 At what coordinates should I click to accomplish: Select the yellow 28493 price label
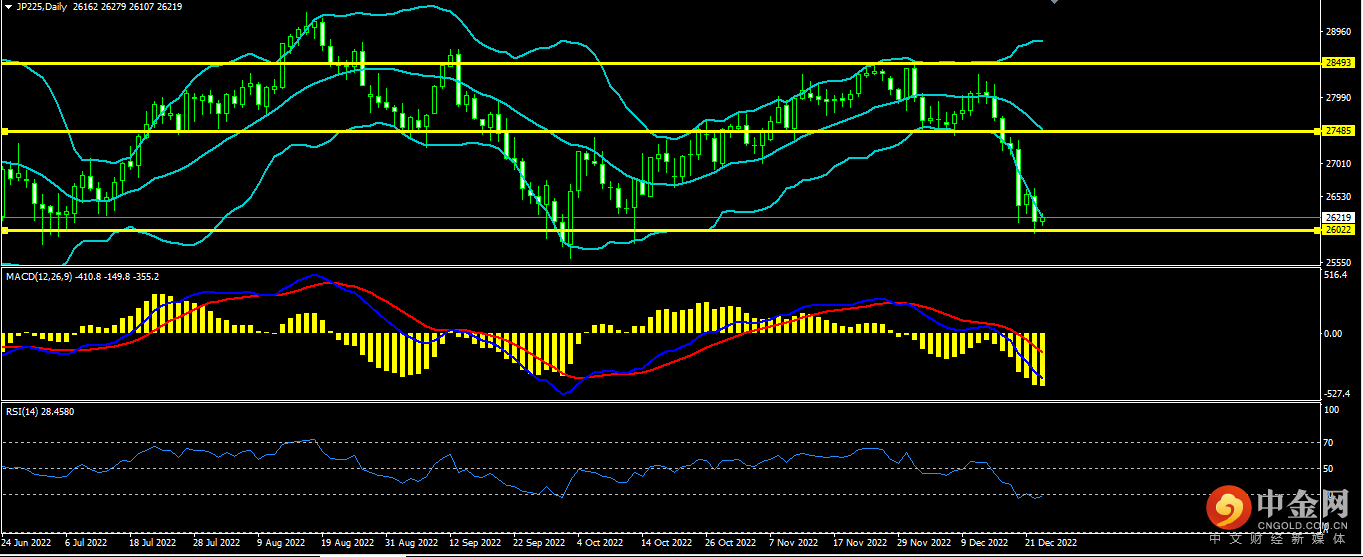(1337, 62)
